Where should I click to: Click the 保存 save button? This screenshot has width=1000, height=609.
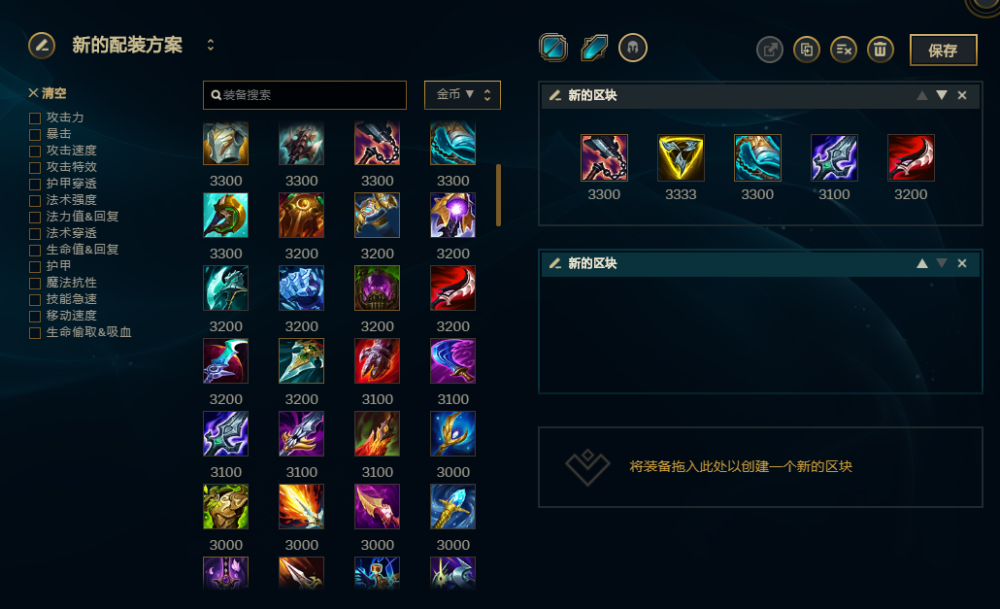(x=943, y=50)
